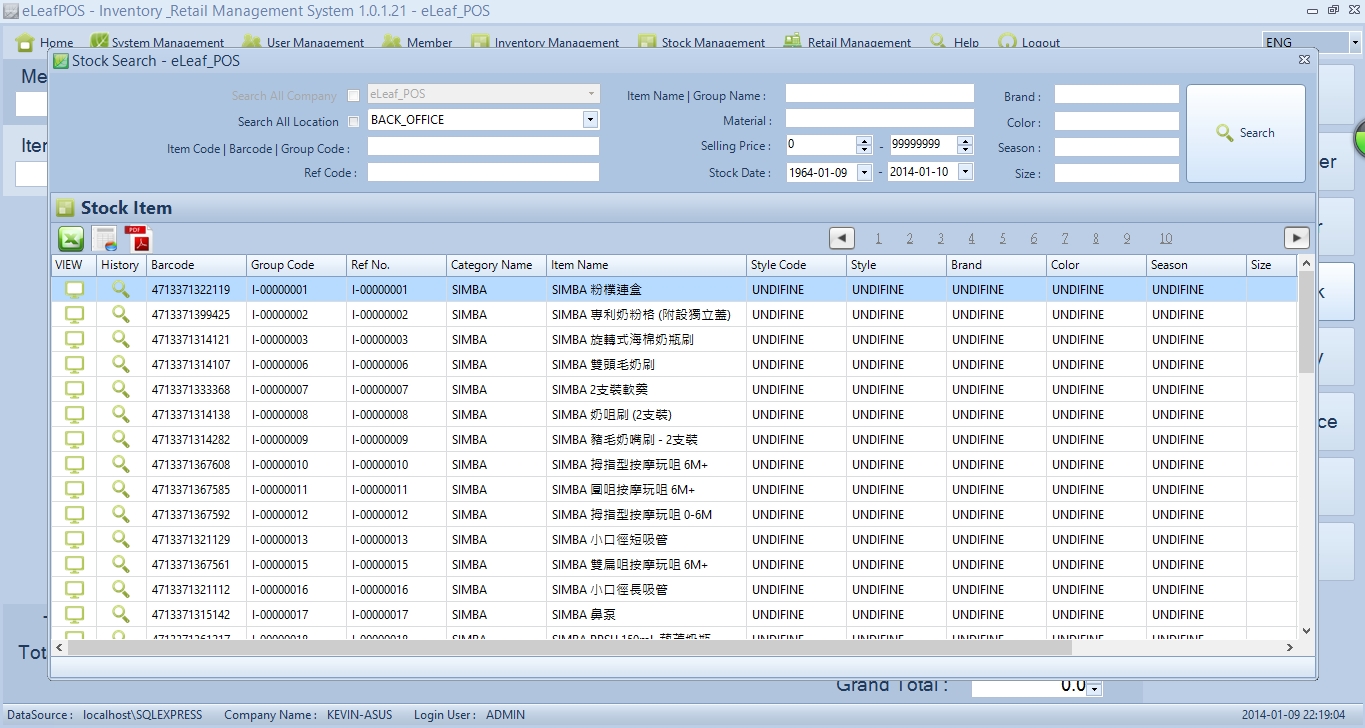This screenshot has width=1365, height=728.
Task: Export stock list to Excel
Action: coord(71,239)
